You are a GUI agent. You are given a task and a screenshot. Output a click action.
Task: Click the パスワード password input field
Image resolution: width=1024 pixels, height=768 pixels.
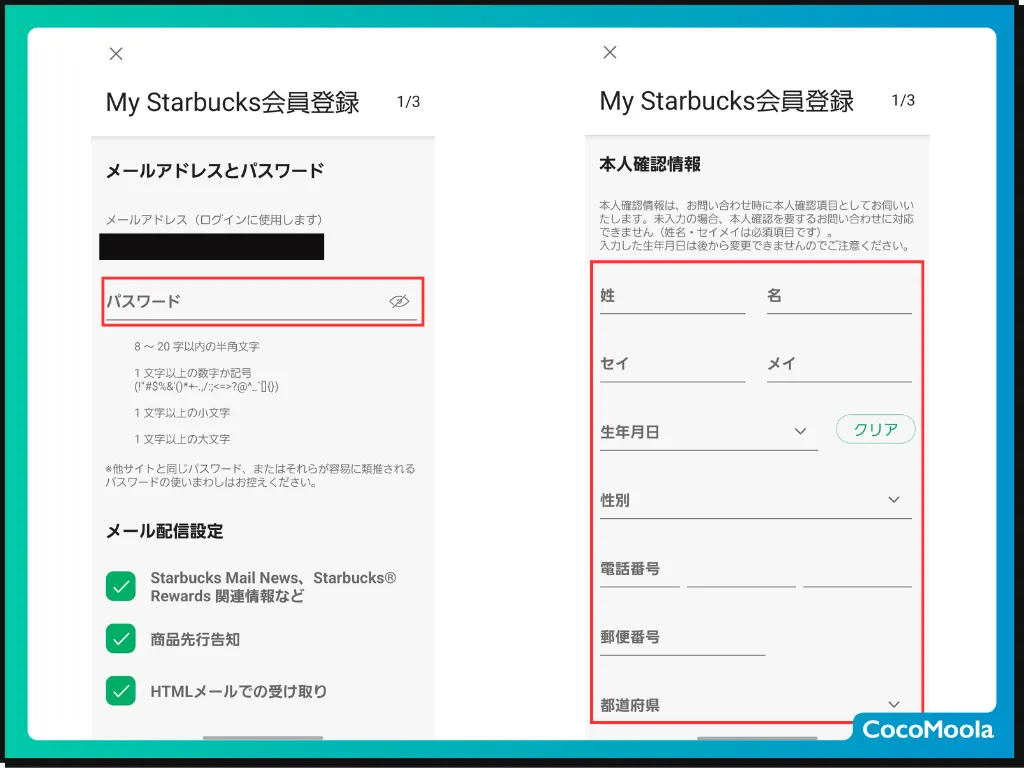coord(261,302)
